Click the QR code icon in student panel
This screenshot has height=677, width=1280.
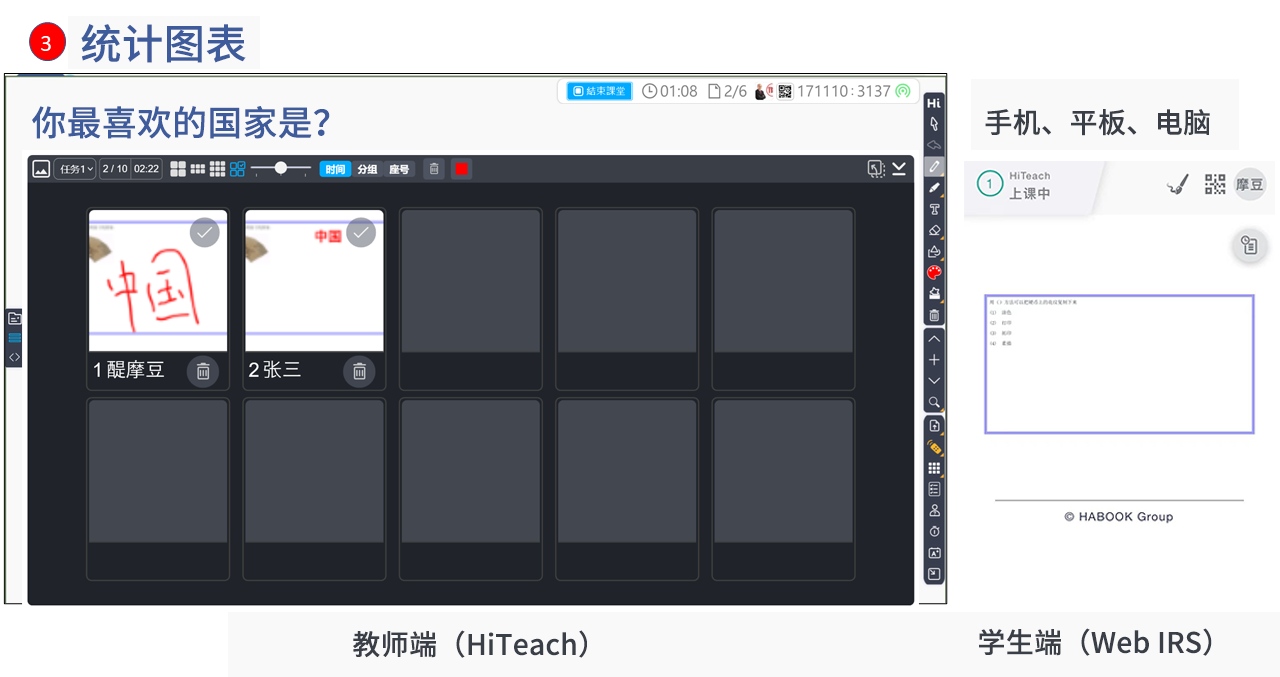(1215, 184)
